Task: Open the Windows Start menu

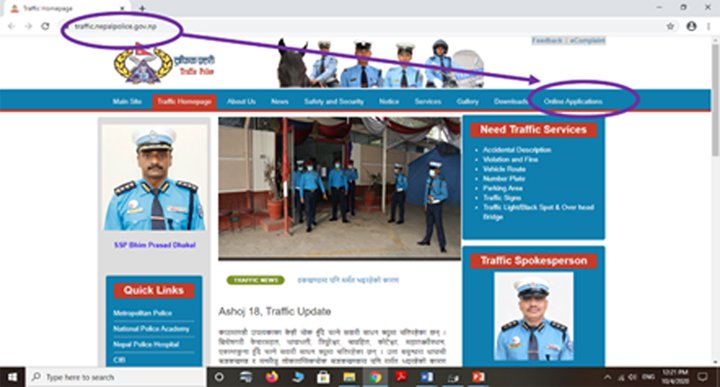Action: click(12, 377)
